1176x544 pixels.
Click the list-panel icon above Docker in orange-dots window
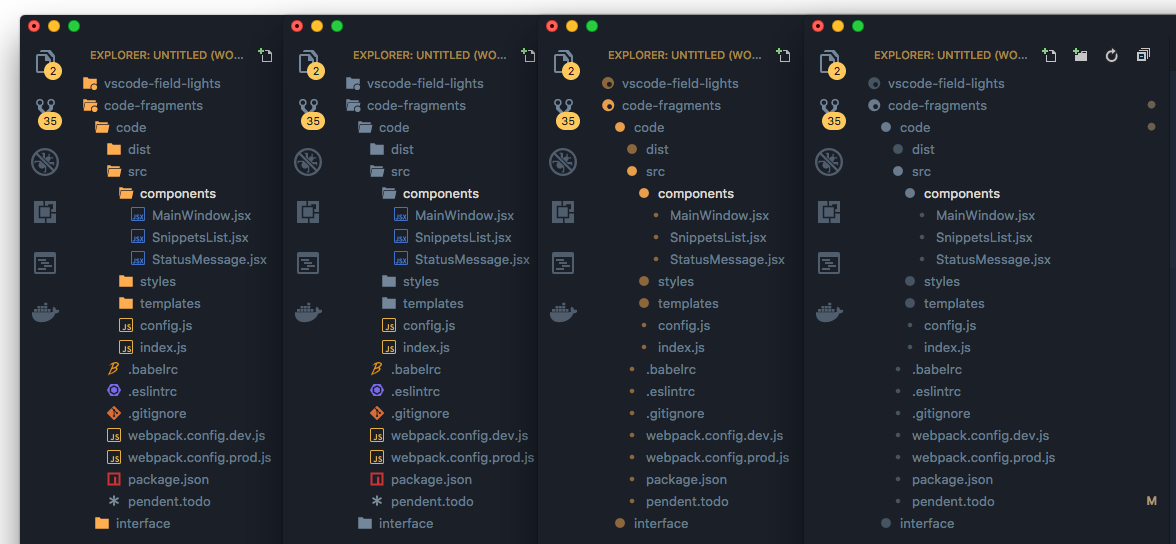(563, 263)
